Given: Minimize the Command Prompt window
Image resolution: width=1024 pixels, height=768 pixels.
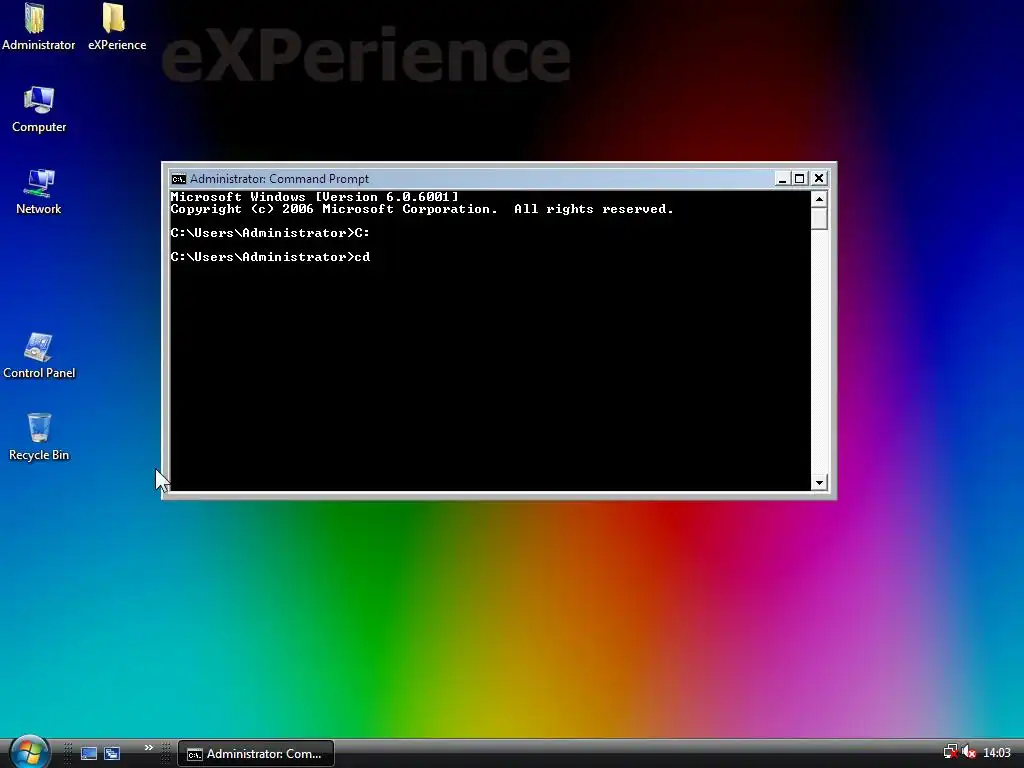Looking at the screenshot, I should tap(782, 178).
